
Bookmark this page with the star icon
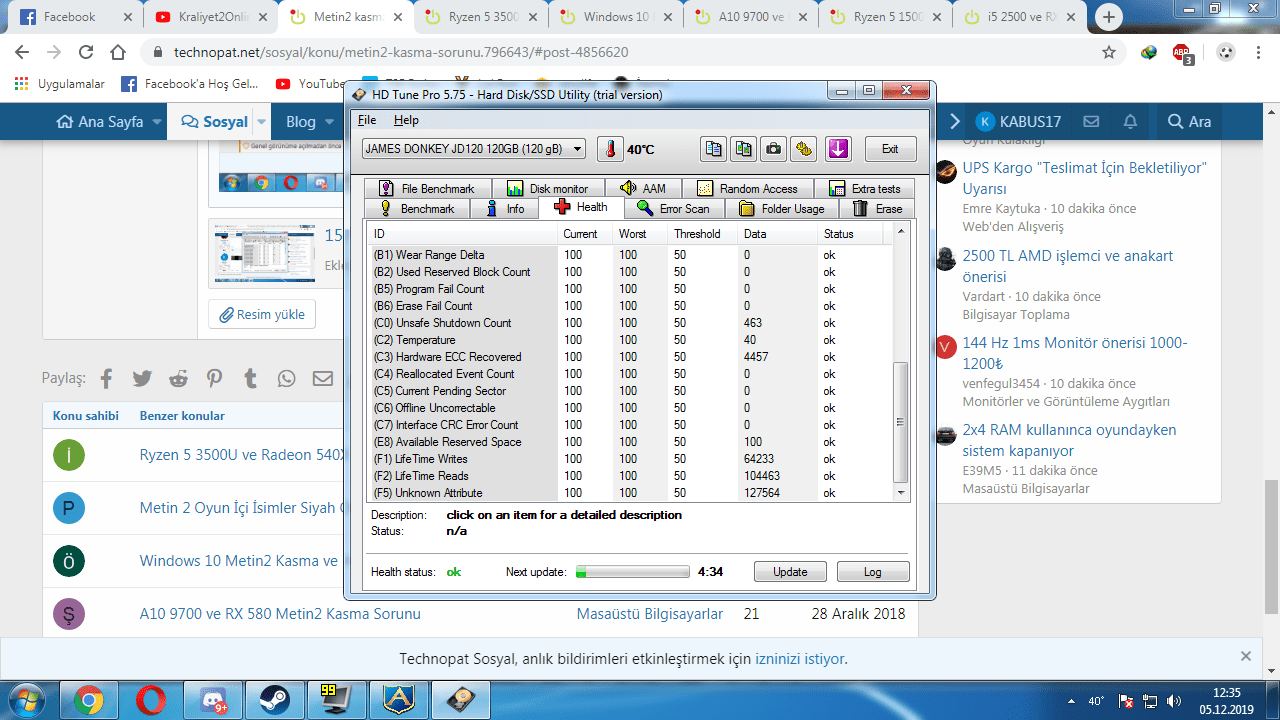pos(1109,52)
